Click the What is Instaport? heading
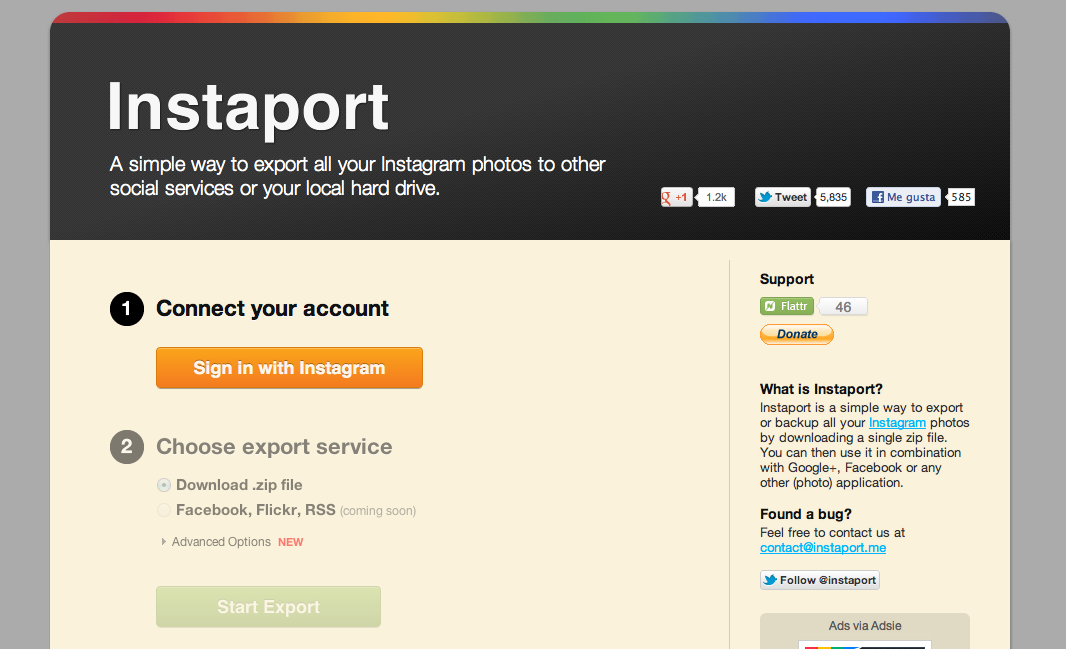This screenshot has height=649, width=1066. click(x=821, y=389)
